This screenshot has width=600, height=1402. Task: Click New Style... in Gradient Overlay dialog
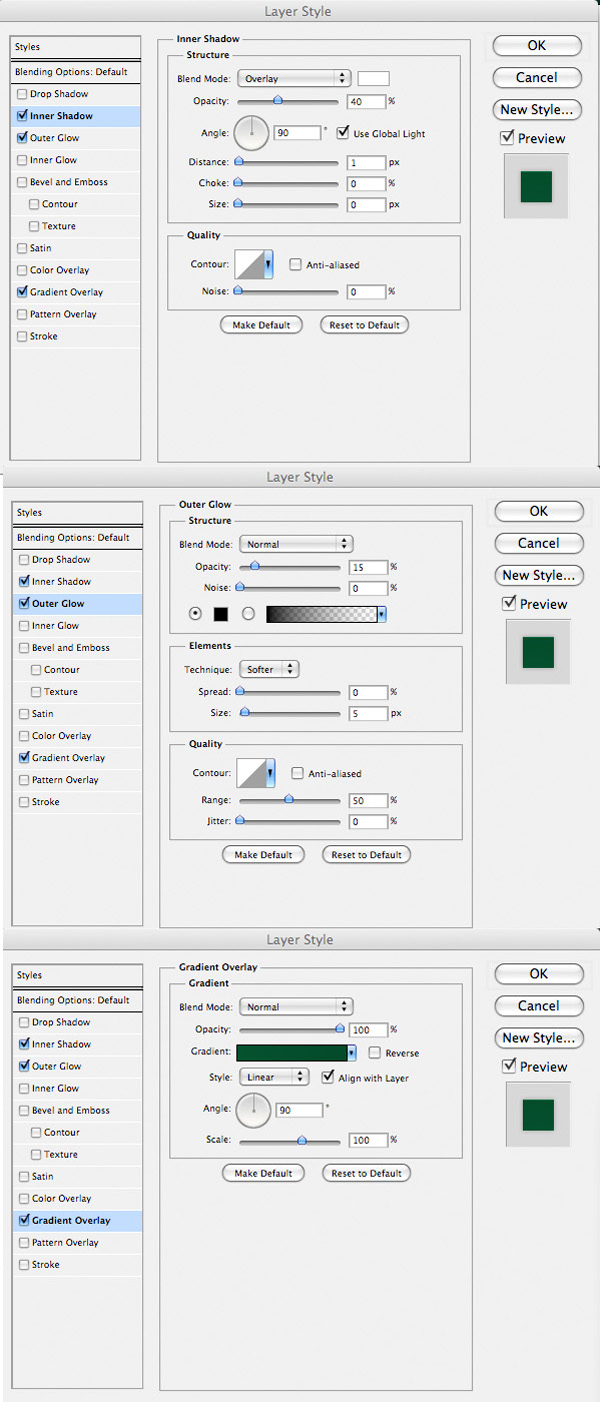click(x=538, y=1038)
